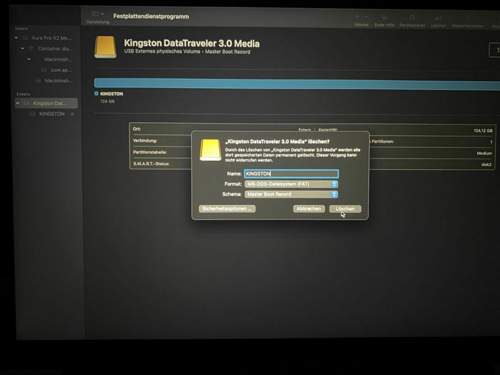This screenshot has height=375, width=500.
Task: Collapse the Container disk tree entry
Action: 22,49
